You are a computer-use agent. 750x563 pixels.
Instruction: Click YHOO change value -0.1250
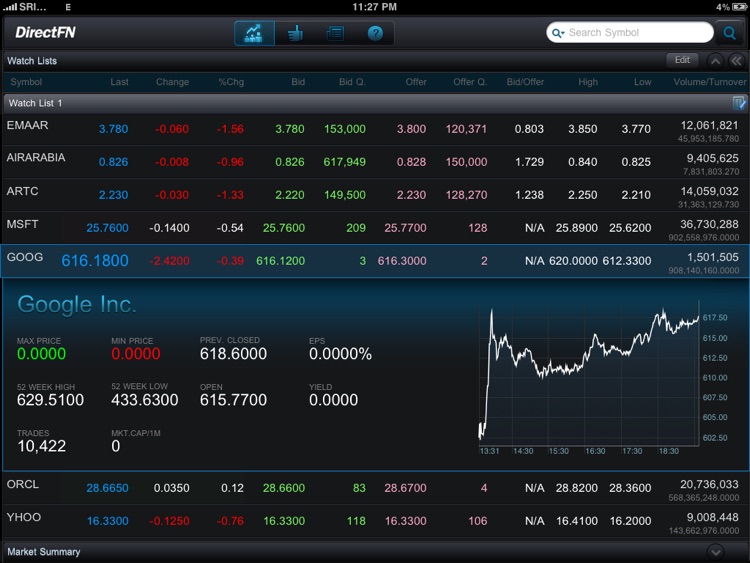[x=169, y=521]
